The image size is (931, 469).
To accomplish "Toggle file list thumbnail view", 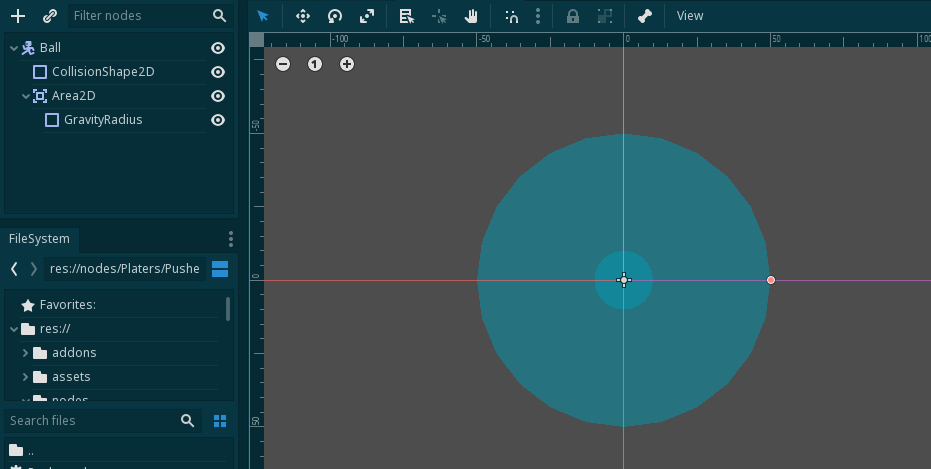I will [x=220, y=421].
